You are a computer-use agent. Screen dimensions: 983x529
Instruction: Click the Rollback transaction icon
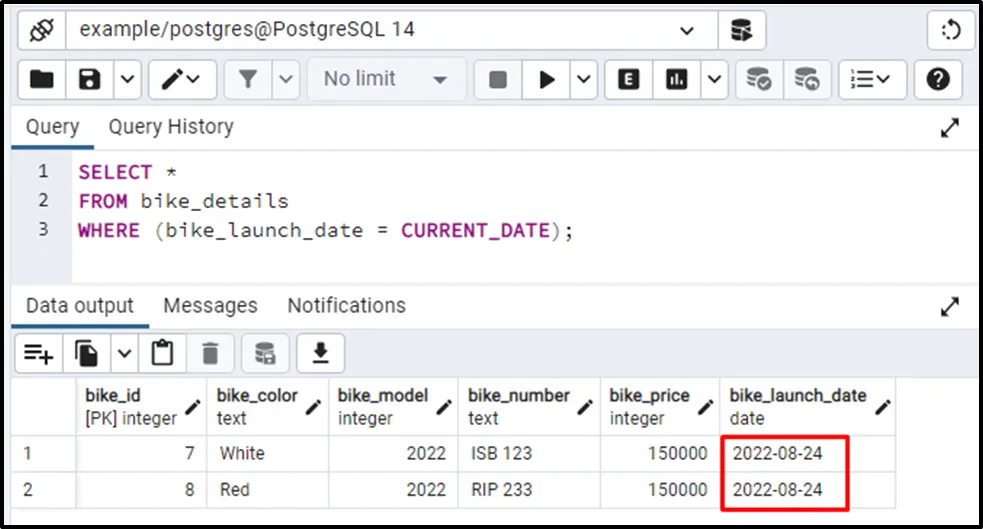[806, 79]
